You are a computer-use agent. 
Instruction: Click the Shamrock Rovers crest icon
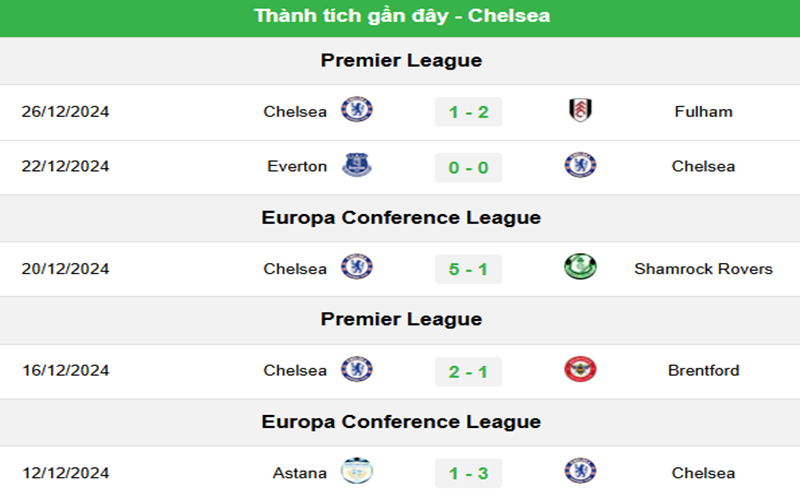tap(580, 268)
